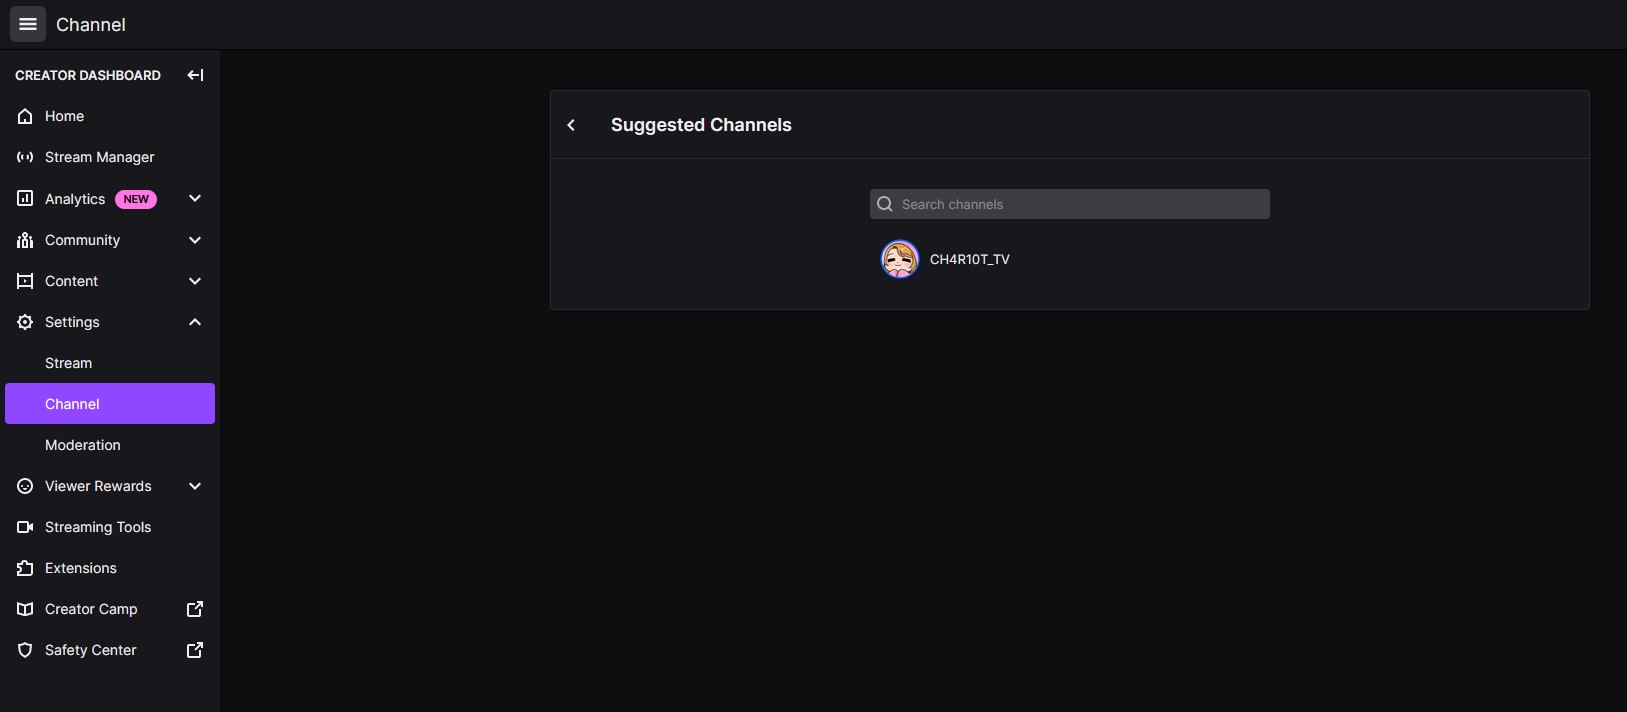
Task: Click the Streaming Tools camera icon
Action: (25, 527)
